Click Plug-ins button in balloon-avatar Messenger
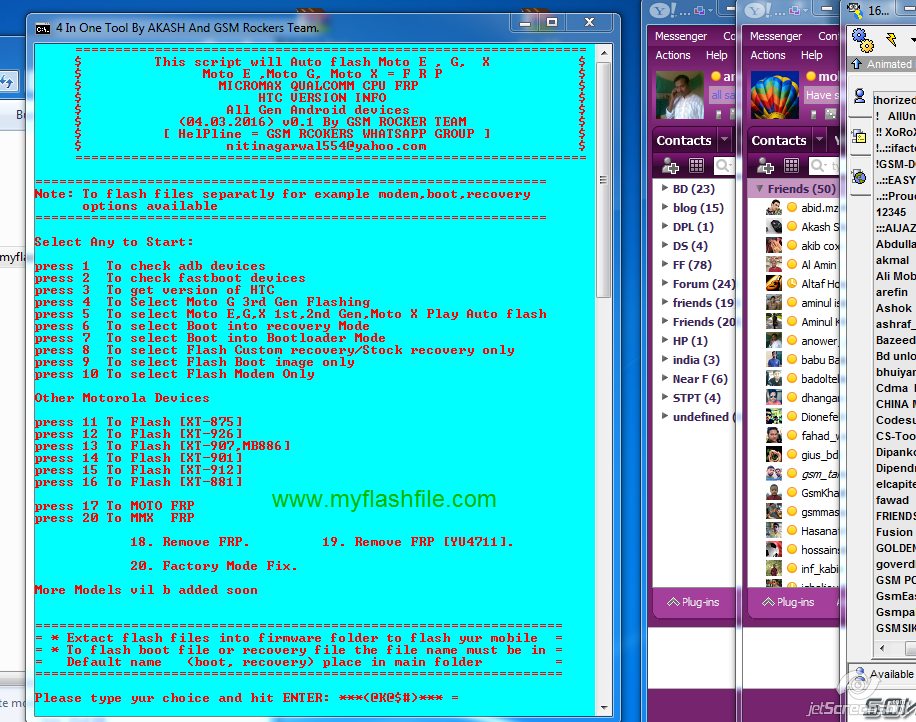This screenshot has width=916, height=722. (788, 602)
